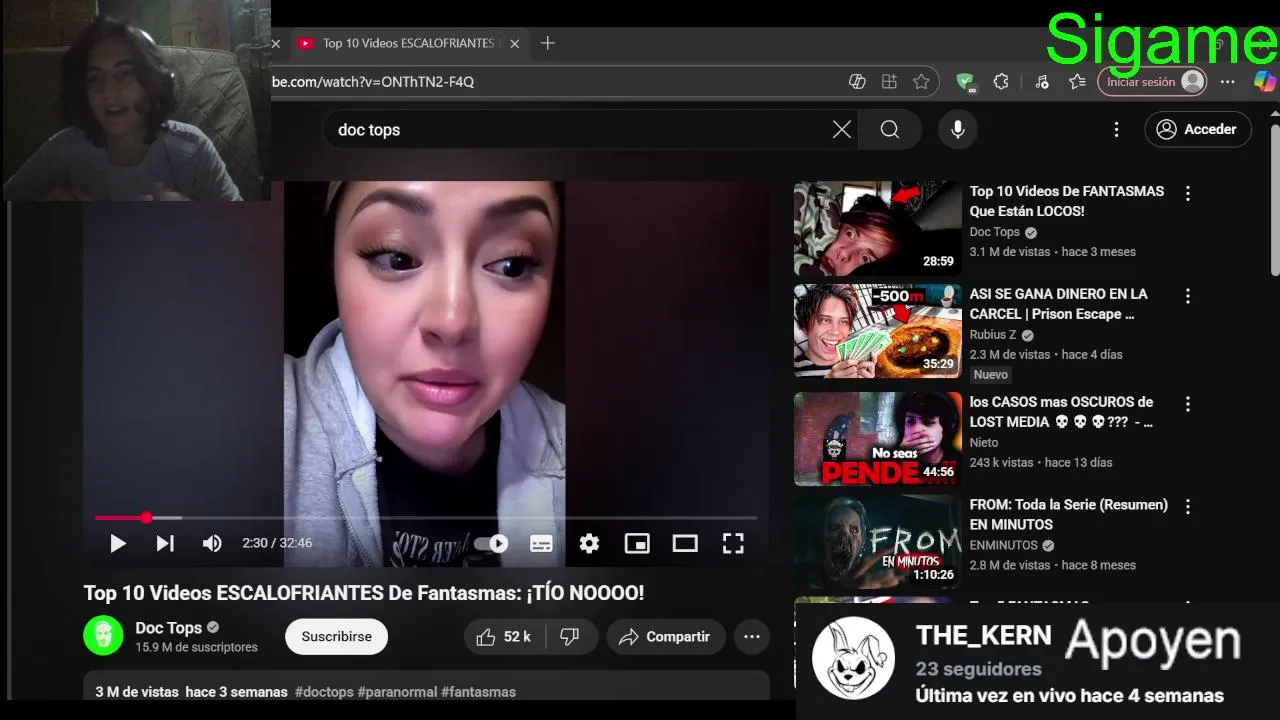1280x720 pixels.
Task: Open options for 'FANTASMAS Que Están LOCOS'
Action: click(x=1188, y=194)
